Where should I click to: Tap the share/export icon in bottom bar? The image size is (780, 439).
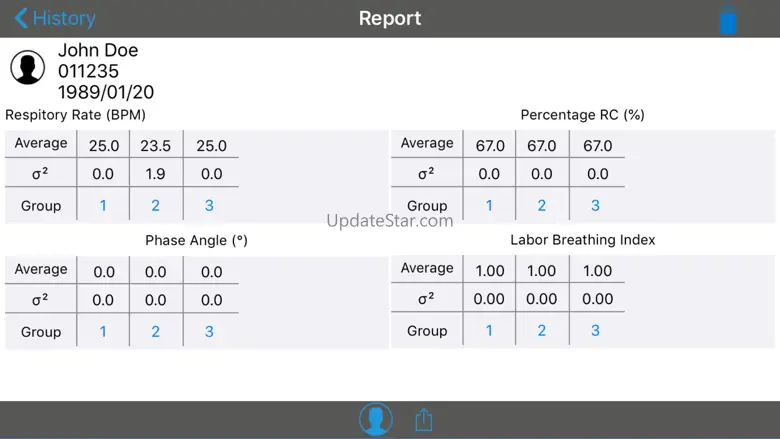pyautogui.click(x=424, y=420)
